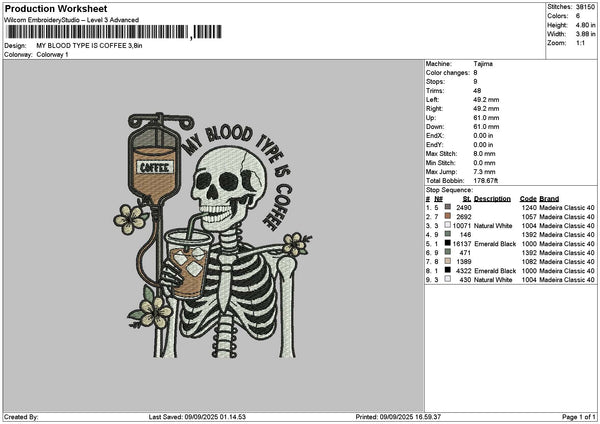This screenshot has width=600, height=424.
Task: Click the Stitches value '38150'
Action: click(x=585, y=7)
